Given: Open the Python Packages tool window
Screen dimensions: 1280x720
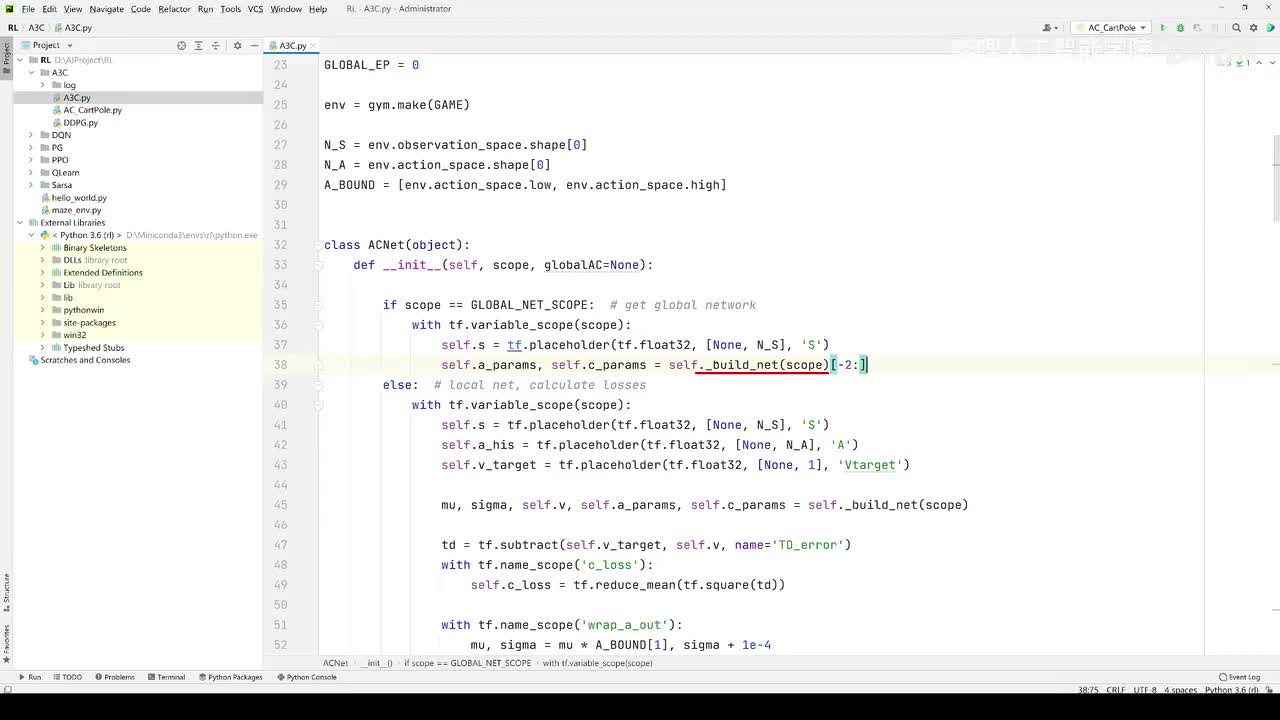Looking at the screenshot, I should click(229, 677).
